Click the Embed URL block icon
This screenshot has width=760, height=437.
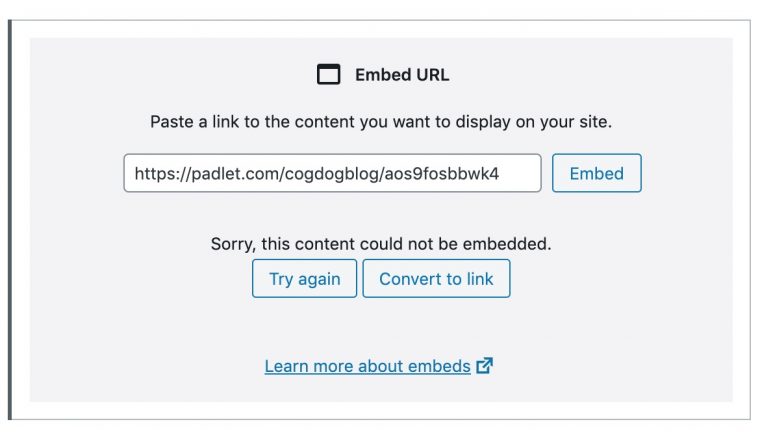pyautogui.click(x=328, y=75)
